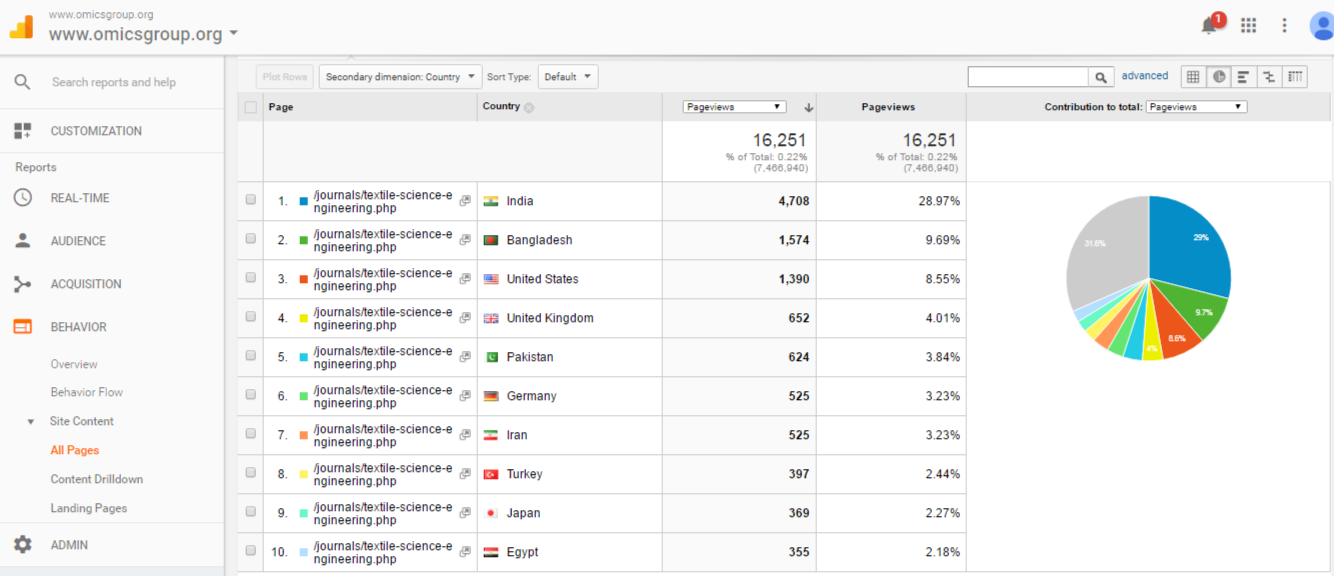This screenshot has width=1334, height=576.
Task: Click the sort descending arrow
Action: (808, 107)
